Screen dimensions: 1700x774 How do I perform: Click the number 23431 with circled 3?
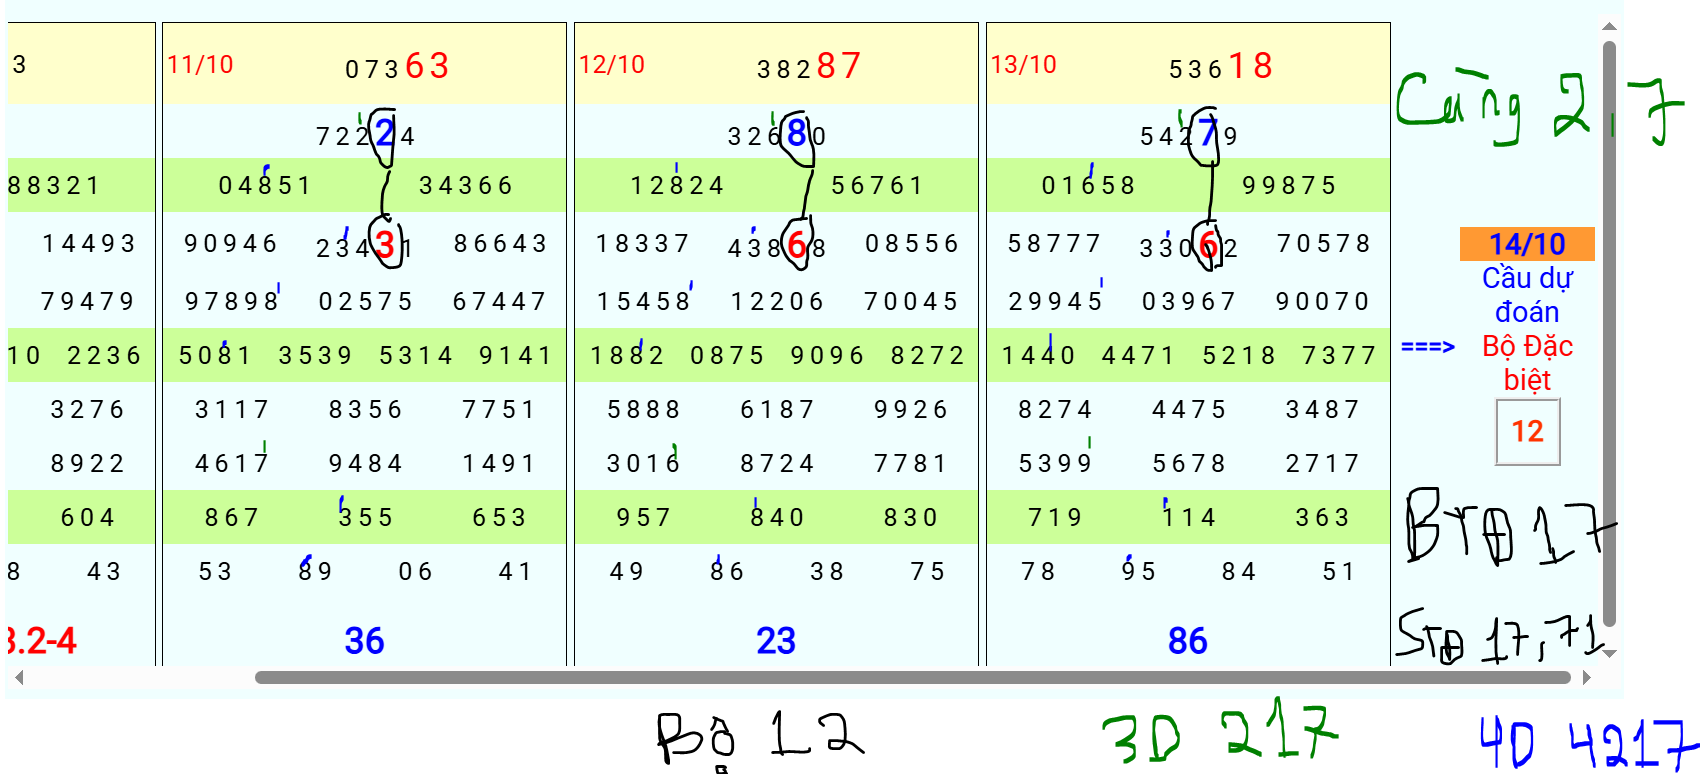[365, 245]
